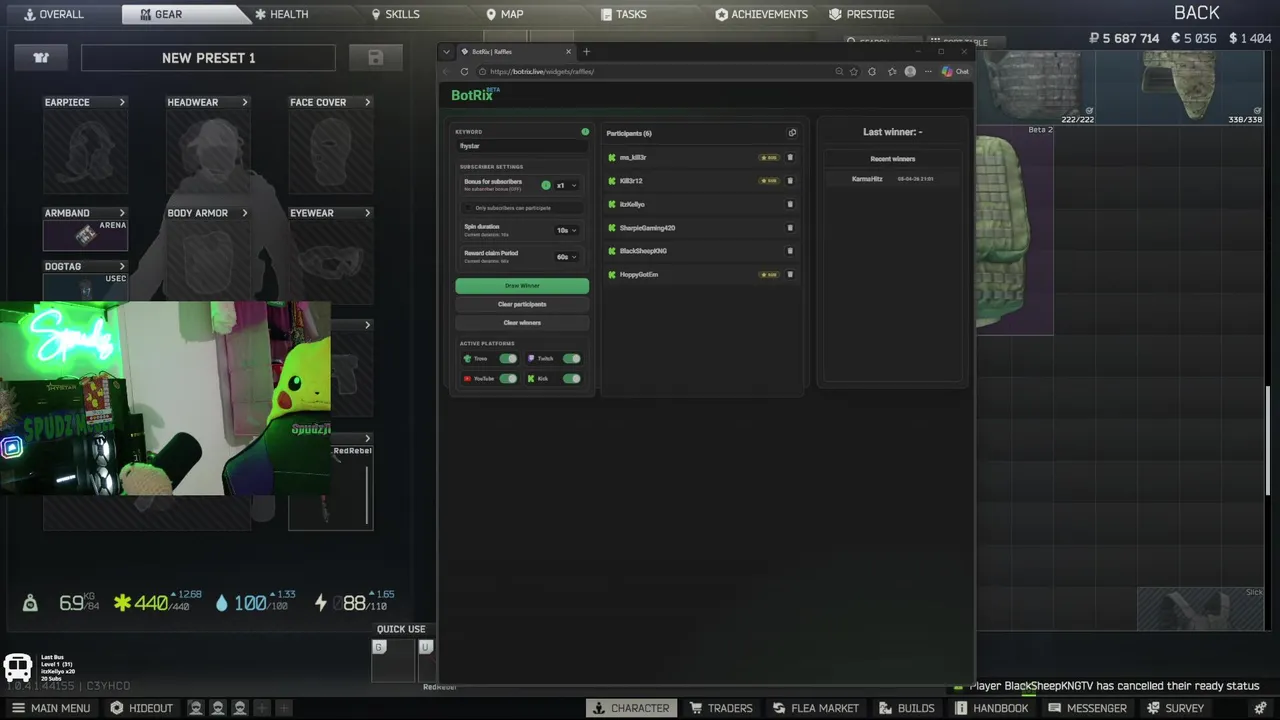The width and height of the screenshot is (1280, 720).
Task: Select second group member avatar icon
Action: pyautogui.click(x=218, y=708)
